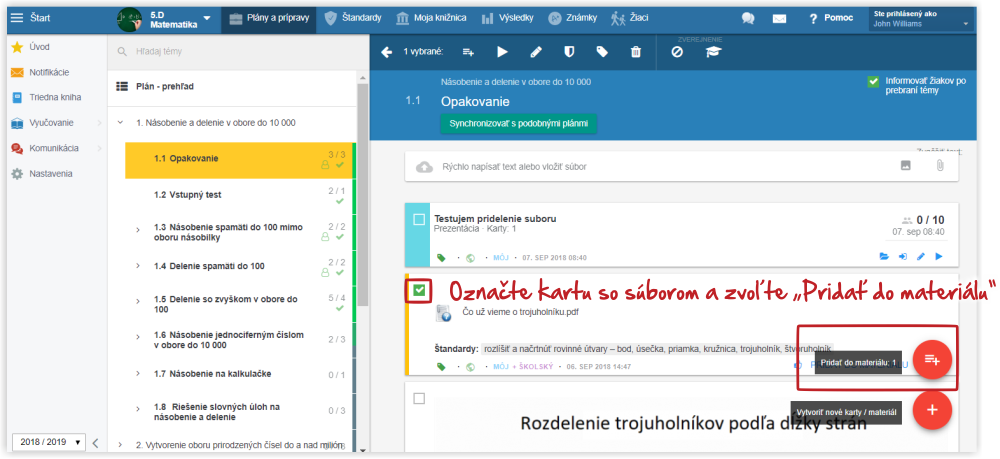Click pencil icon on Testujem pridelenie card
1000x459 pixels.
point(921,257)
